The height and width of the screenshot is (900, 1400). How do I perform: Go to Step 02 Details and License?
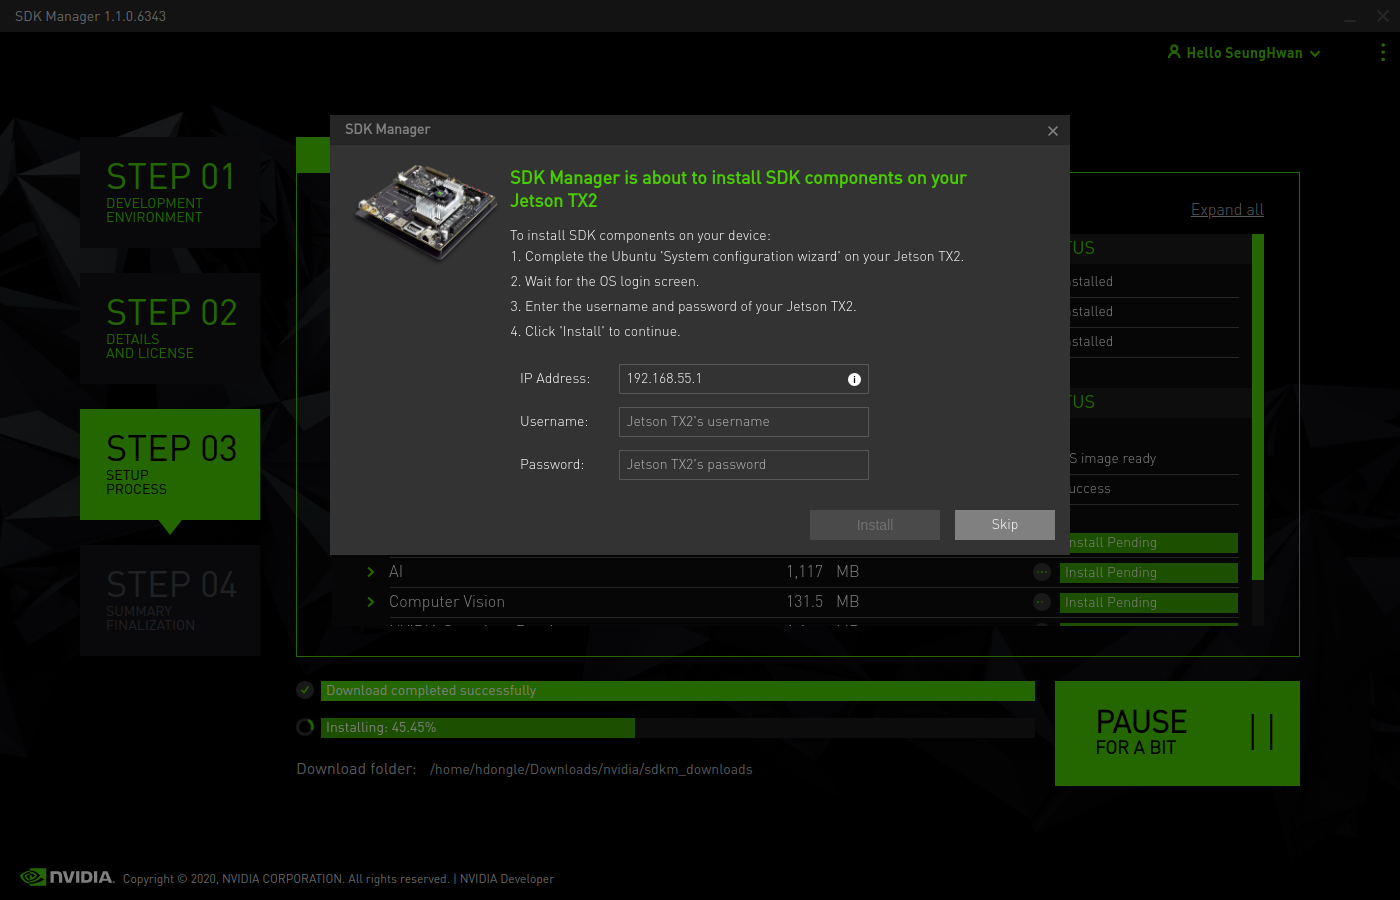[170, 328]
